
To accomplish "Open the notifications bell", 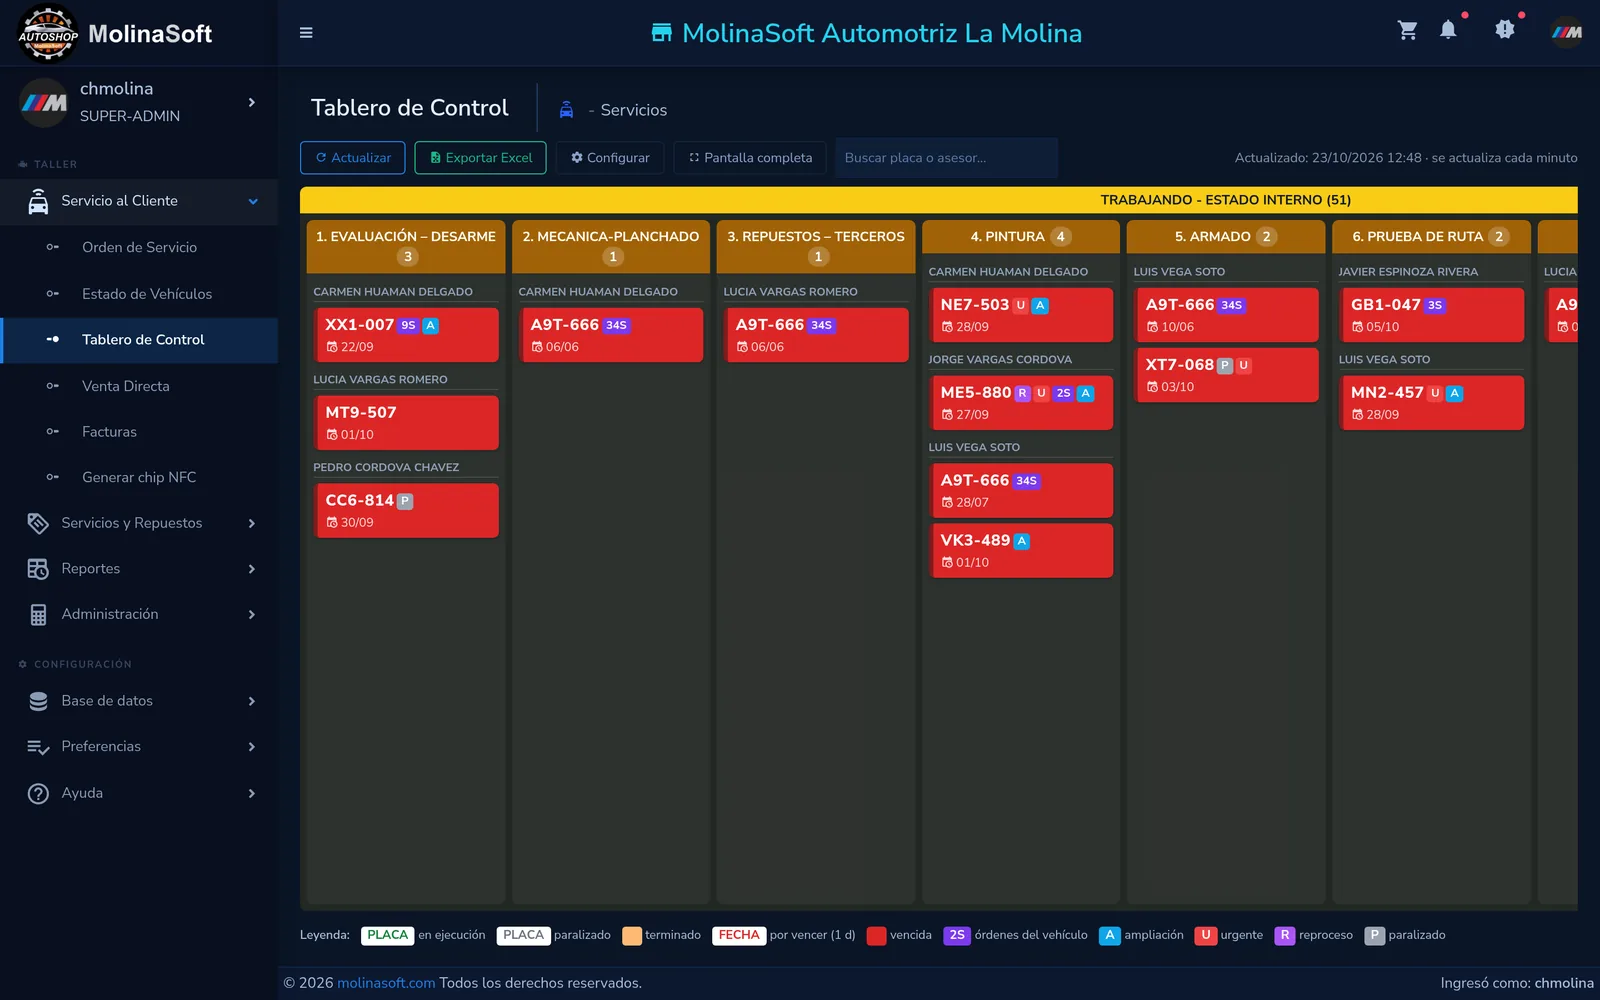I will tap(1448, 31).
